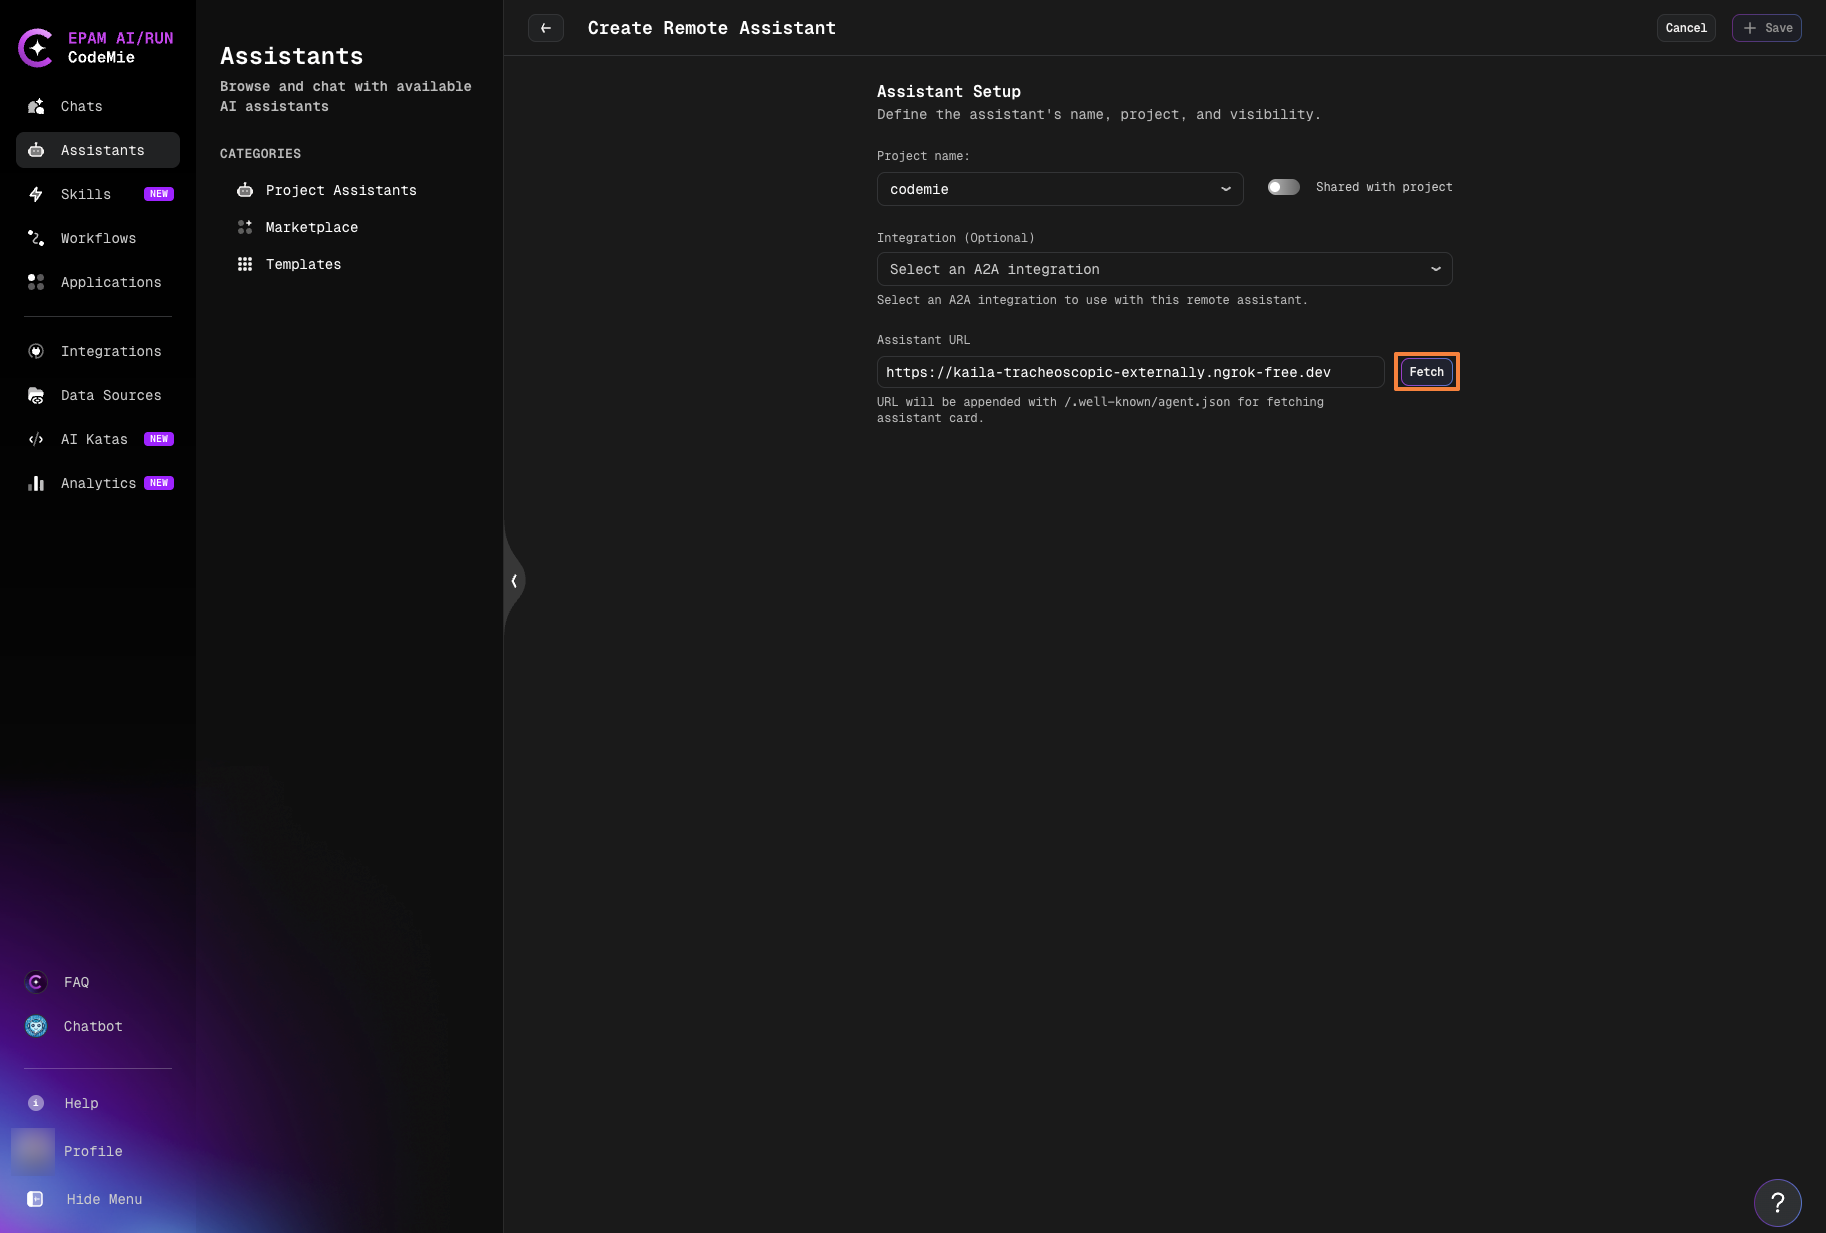
Task: Open Workflows via its sidebar icon
Action: click(36, 239)
